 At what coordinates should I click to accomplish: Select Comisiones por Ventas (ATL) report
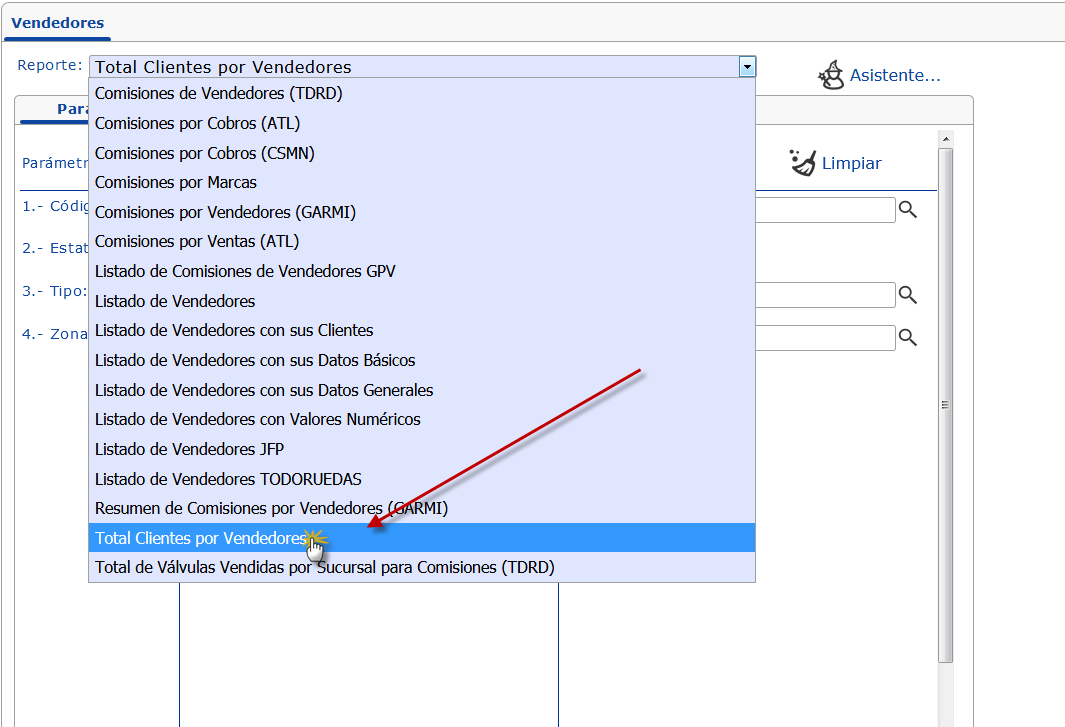click(196, 242)
